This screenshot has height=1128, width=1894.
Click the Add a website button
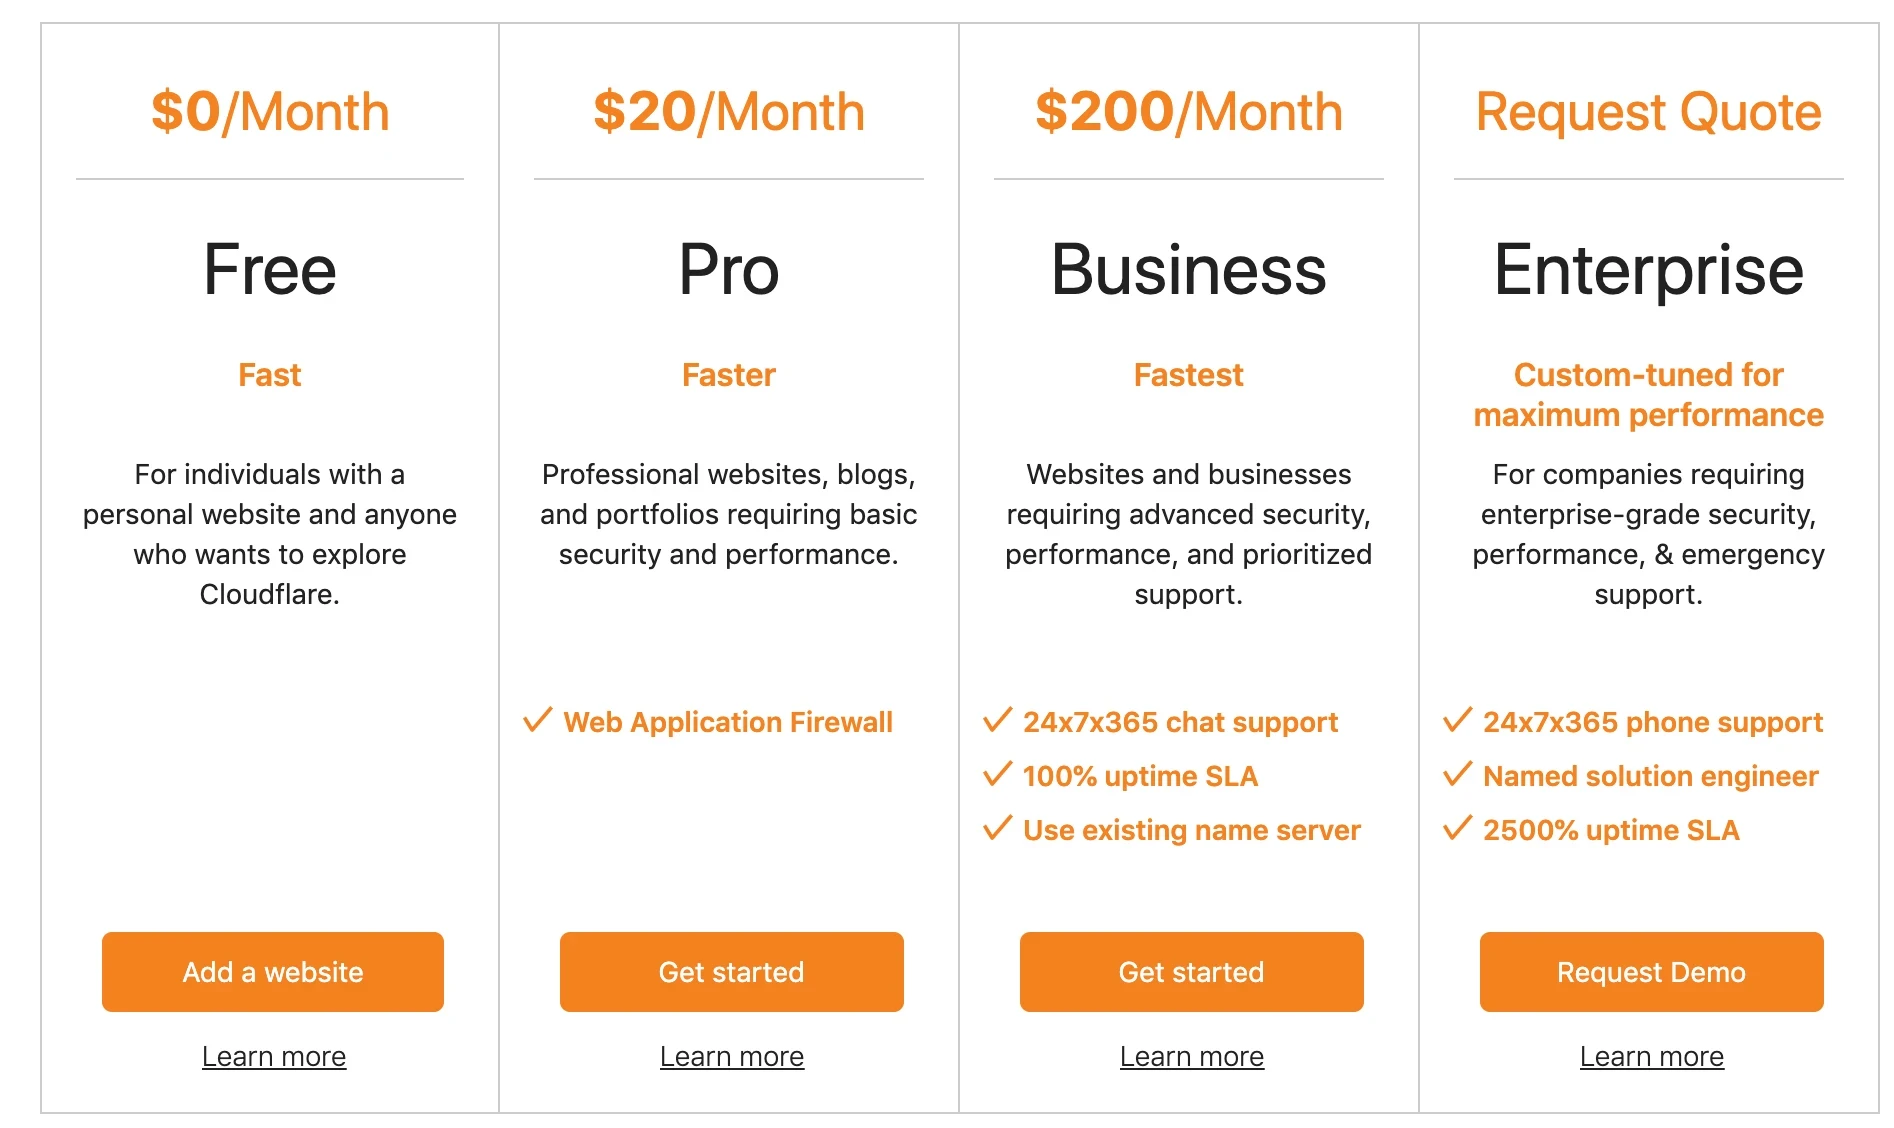[x=271, y=971]
